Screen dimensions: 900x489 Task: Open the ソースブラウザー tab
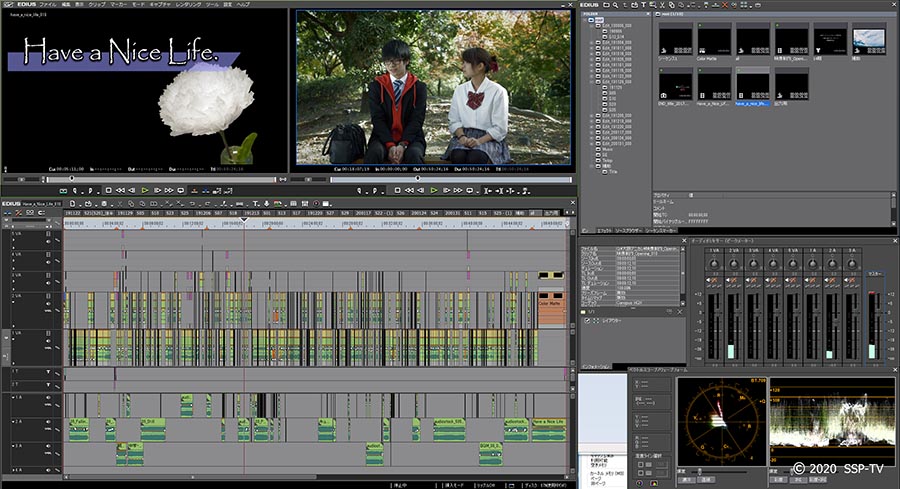coord(628,230)
